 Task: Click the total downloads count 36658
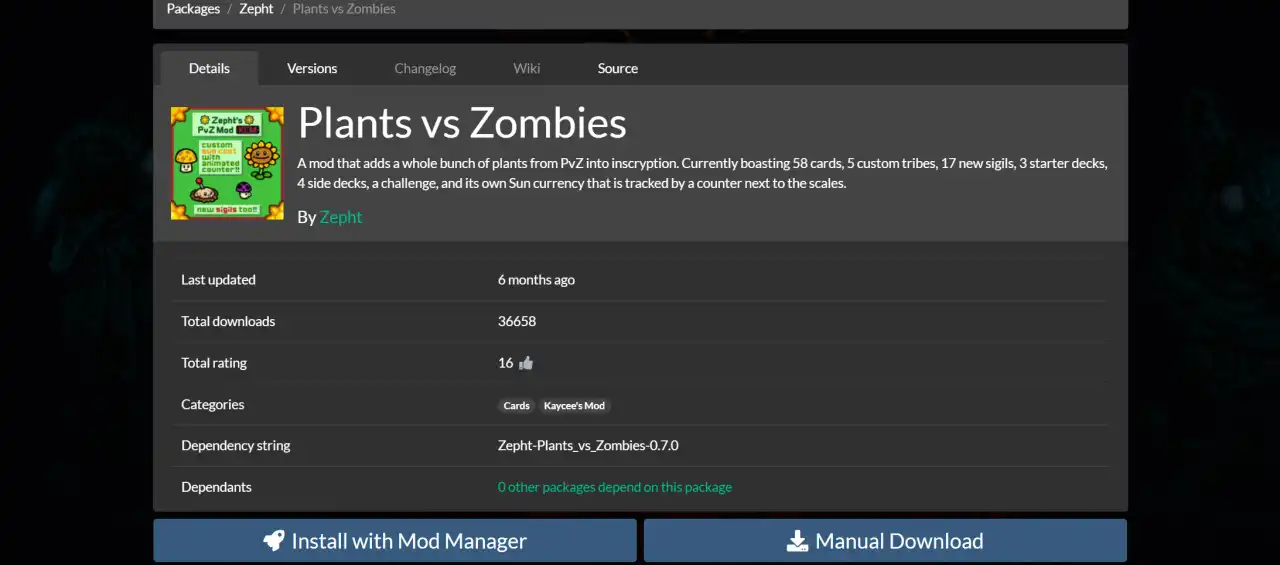point(517,321)
